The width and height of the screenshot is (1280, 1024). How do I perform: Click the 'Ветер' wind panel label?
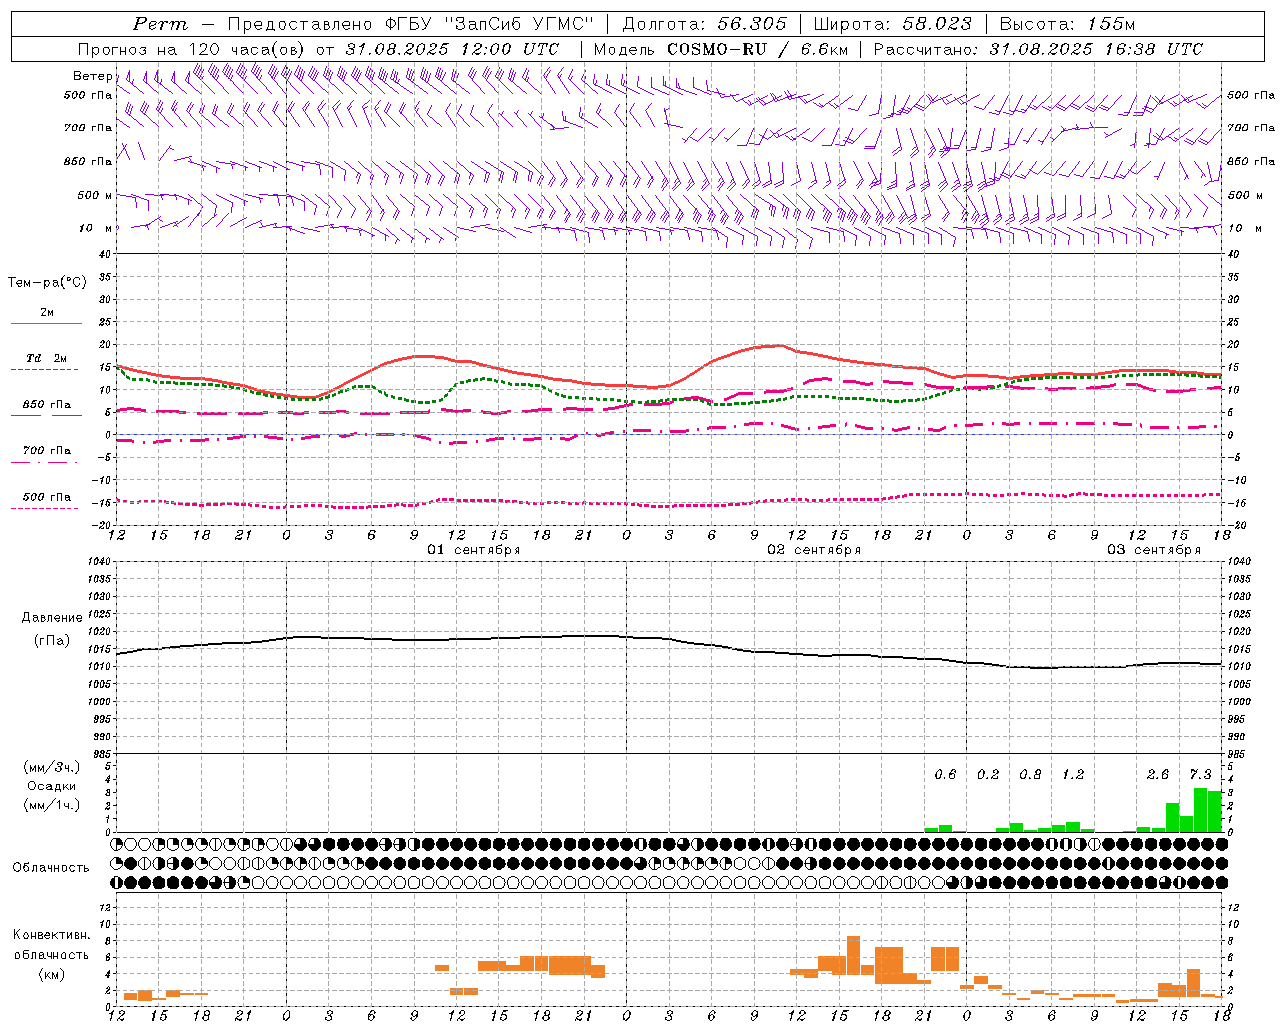(x=93, y=76)
